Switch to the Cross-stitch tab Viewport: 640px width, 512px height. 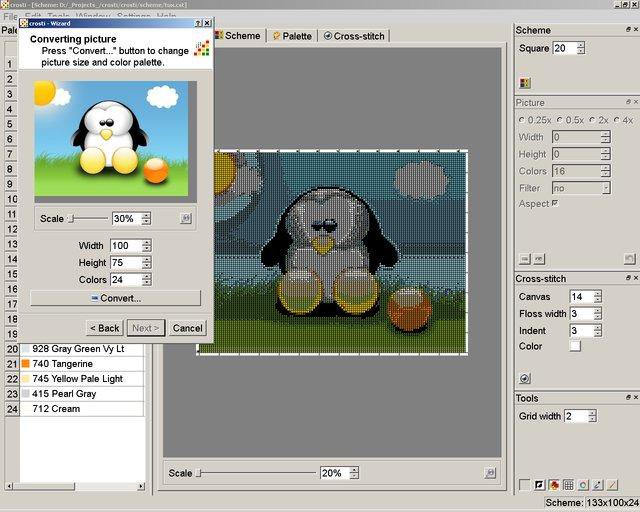pos(354,36)
